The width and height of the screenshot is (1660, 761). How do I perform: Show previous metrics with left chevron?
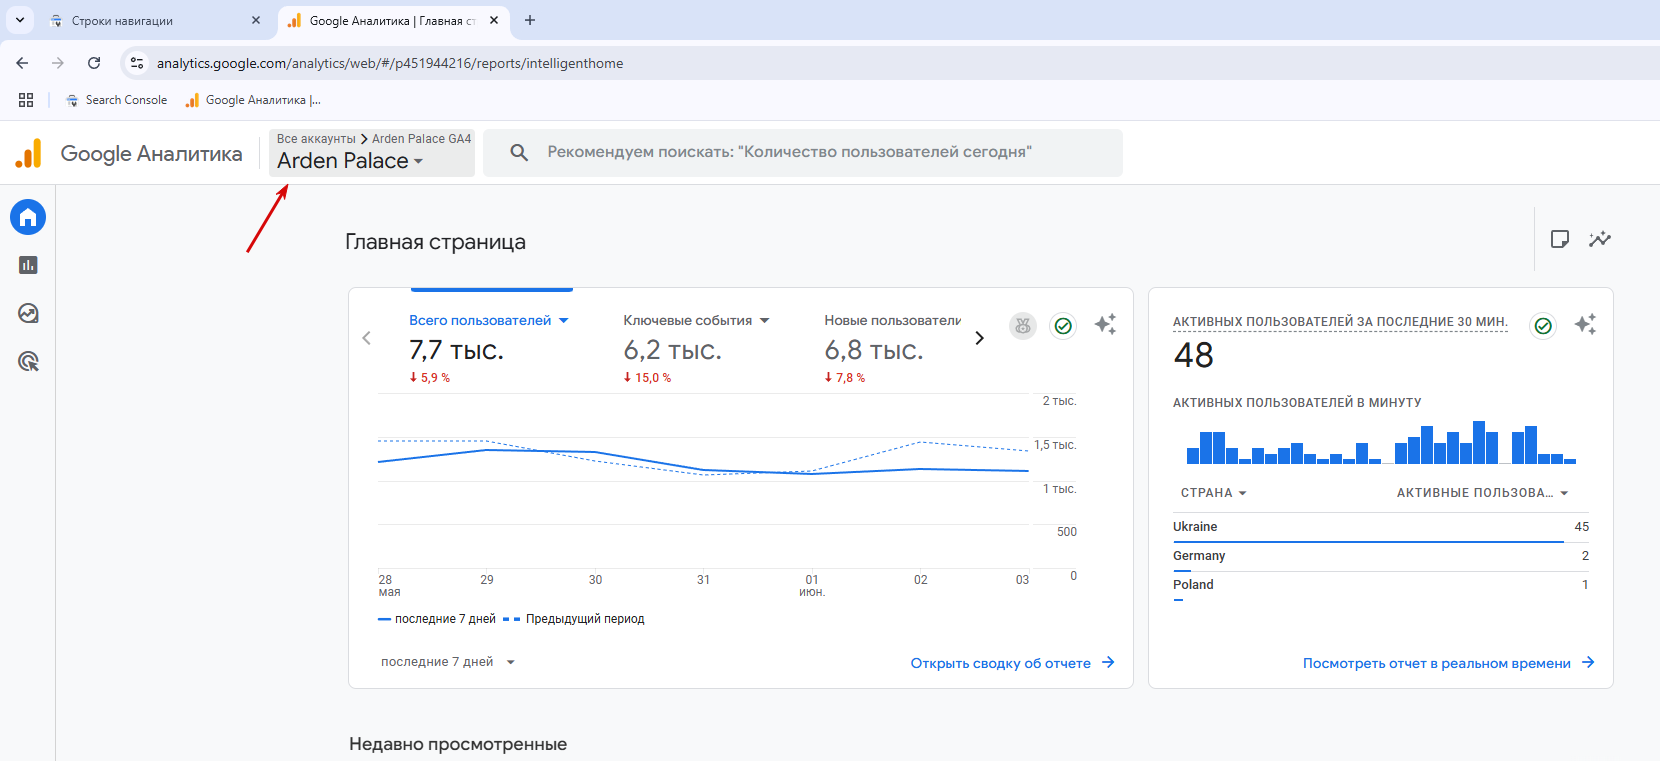point(366,338)
